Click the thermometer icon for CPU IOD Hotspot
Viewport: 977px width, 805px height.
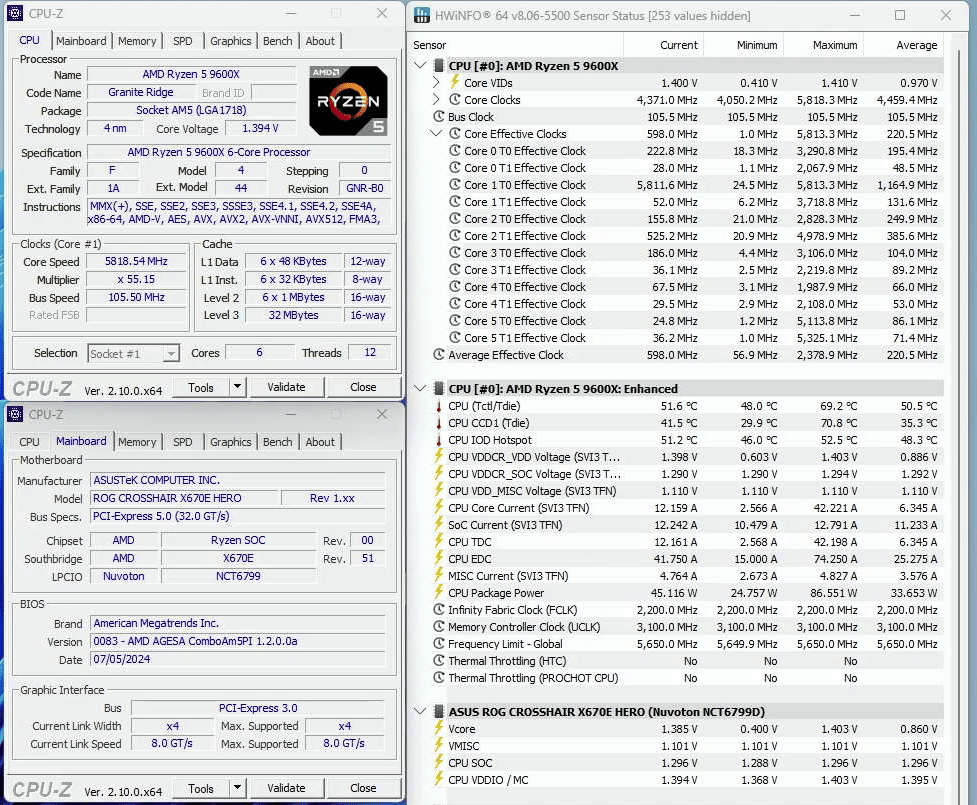point(439,440)
